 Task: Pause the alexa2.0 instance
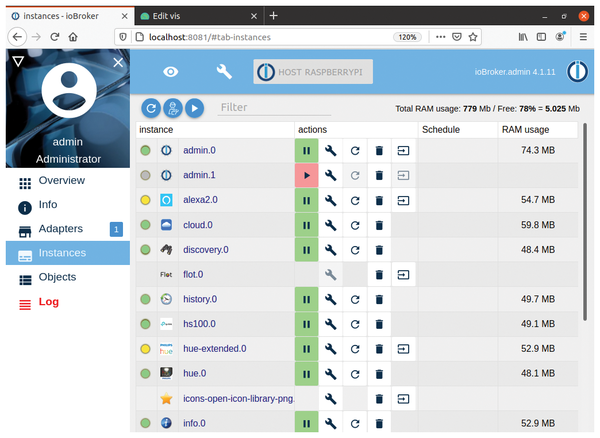(x=306, y=200)
